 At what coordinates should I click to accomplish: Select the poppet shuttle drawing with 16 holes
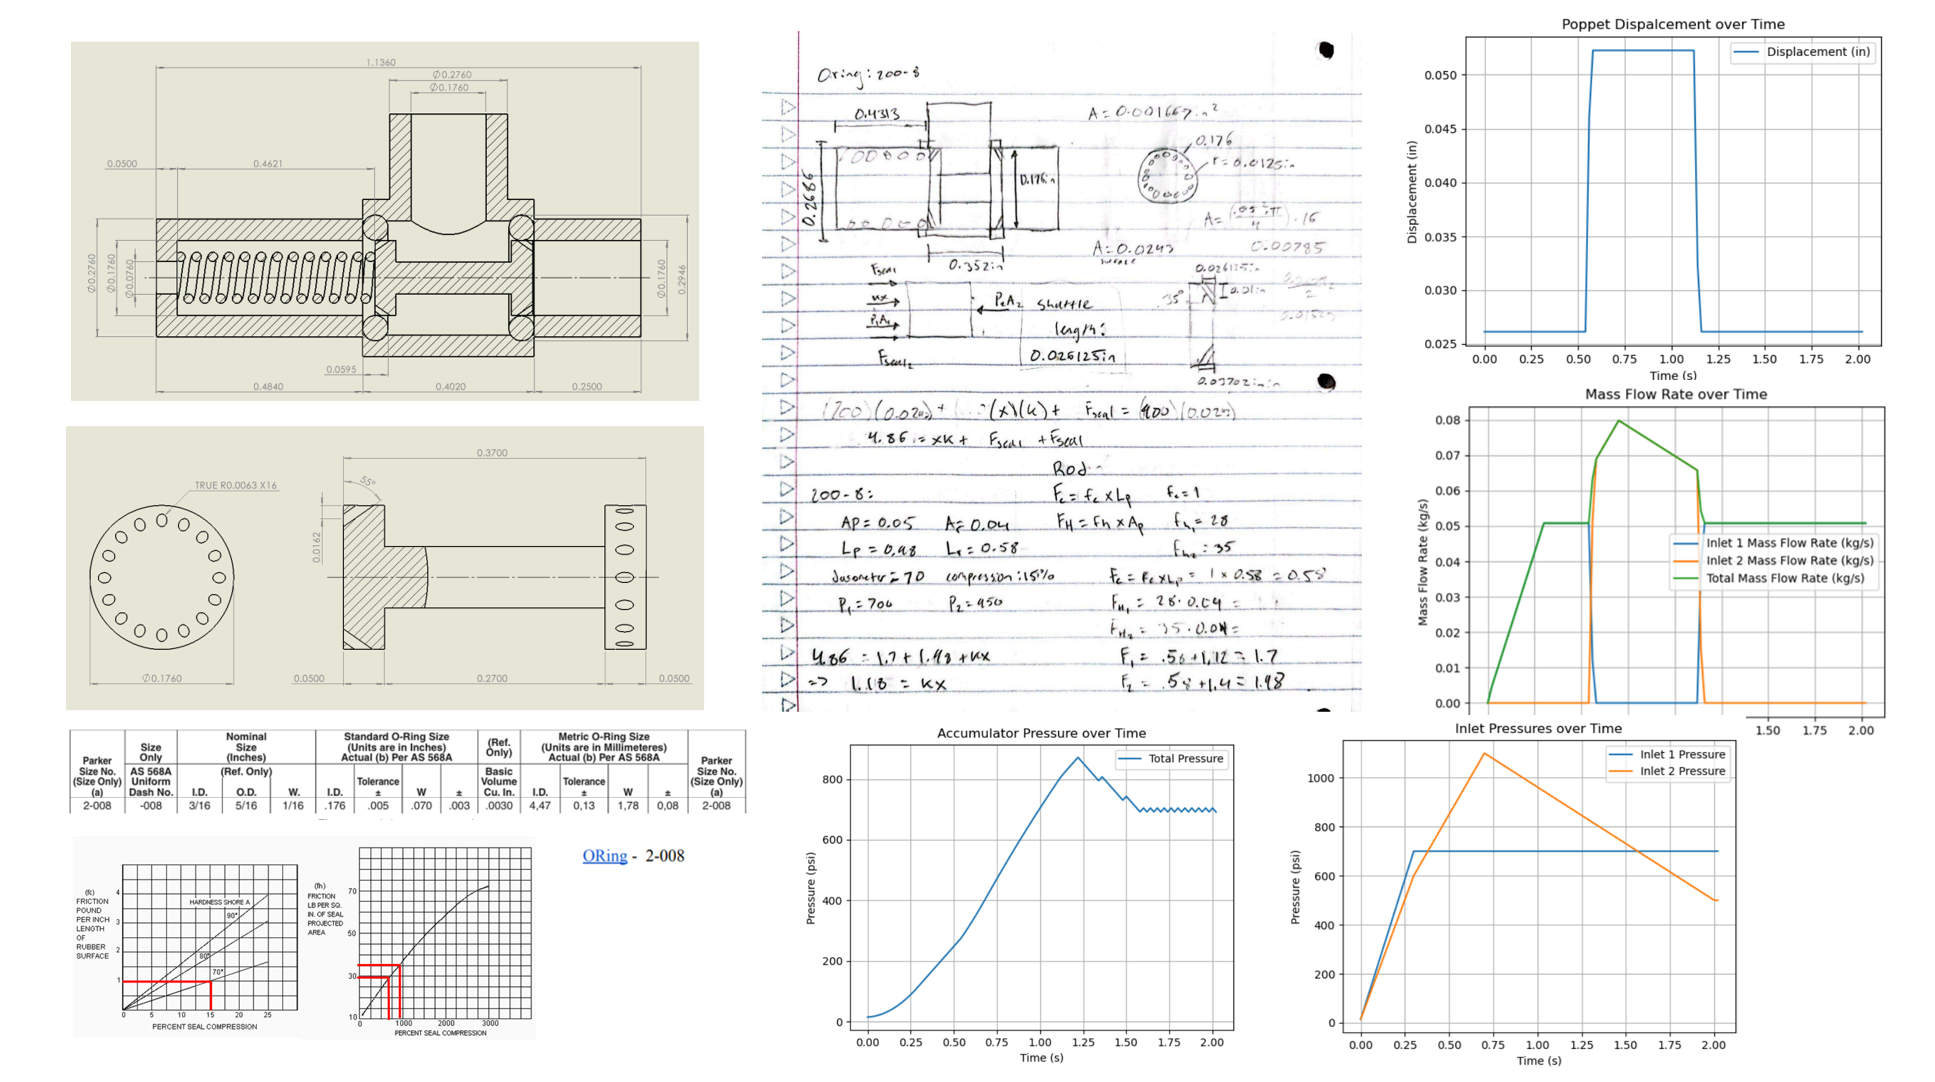(x=385, y=568)
